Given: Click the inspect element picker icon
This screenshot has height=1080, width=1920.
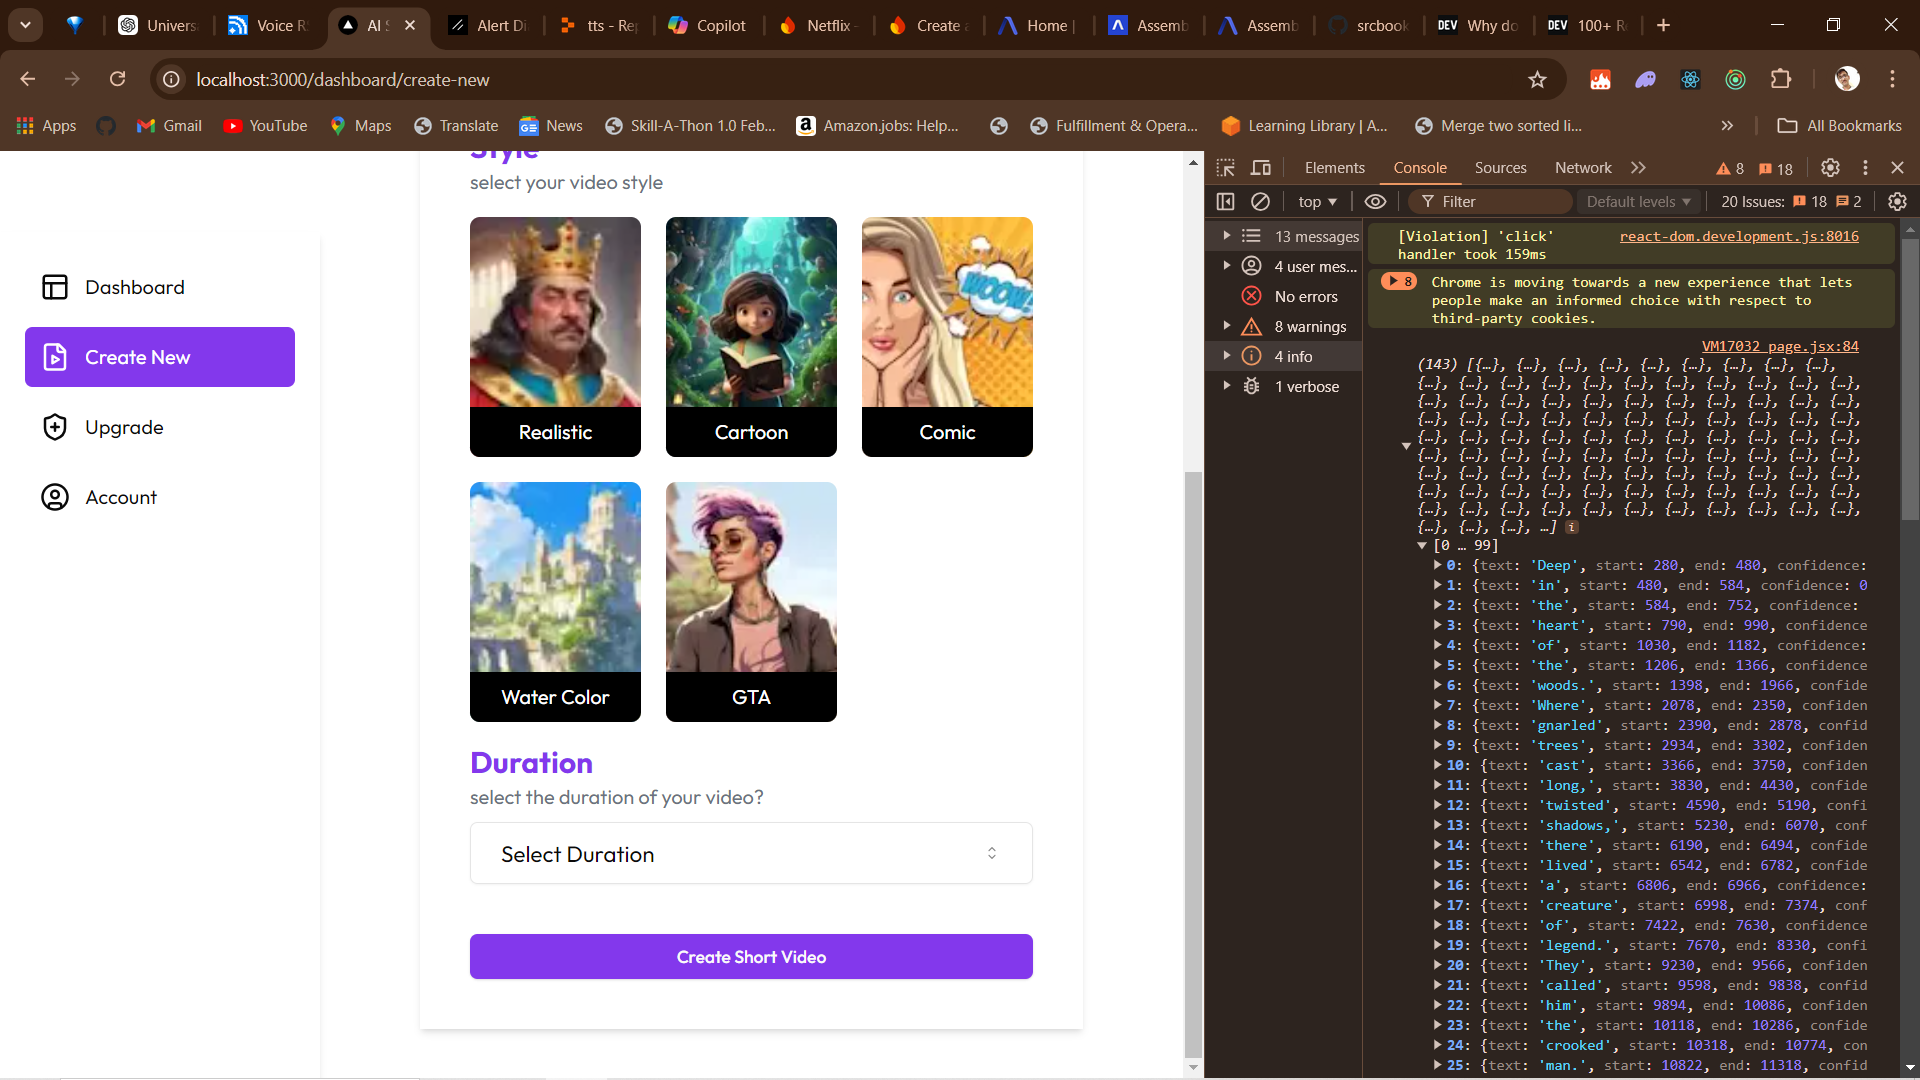Looking at the screenshot, I should pyautogui.click(x=1225, y=168).
